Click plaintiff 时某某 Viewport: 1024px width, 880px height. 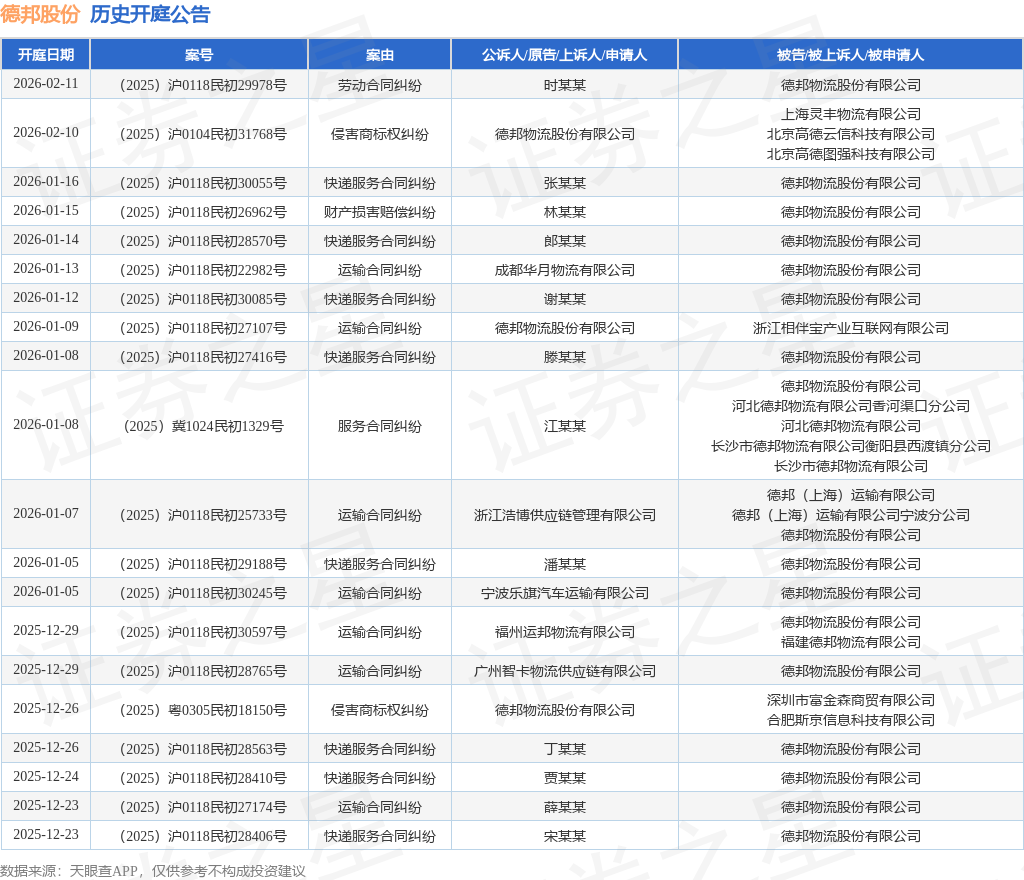coord(565,86)
